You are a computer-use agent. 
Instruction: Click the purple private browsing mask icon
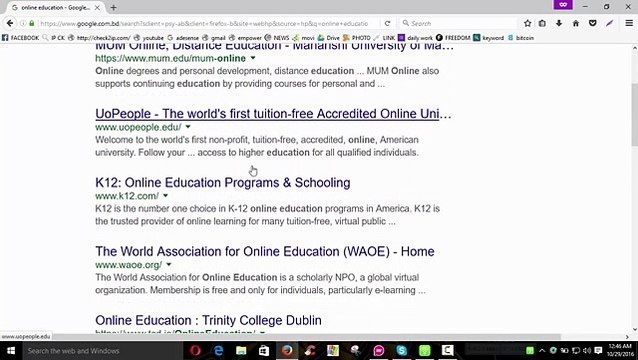563,4
